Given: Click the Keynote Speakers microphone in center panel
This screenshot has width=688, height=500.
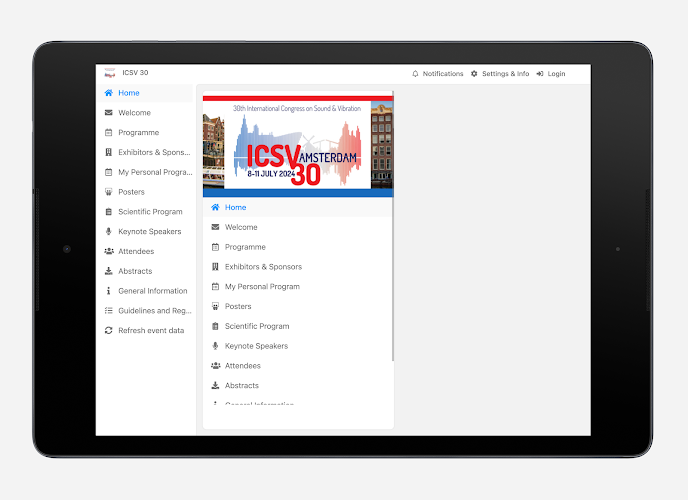Looking at the screenshot, I should 215,346.
